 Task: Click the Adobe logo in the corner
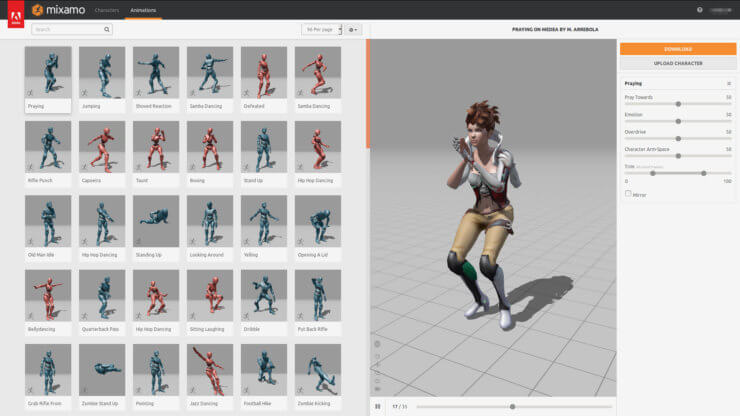pyautogui.click(x=16, y=14)
